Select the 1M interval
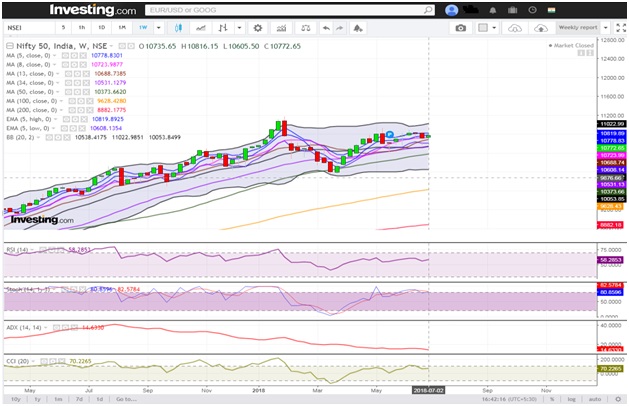Image resolution: width=629 pixels, height=406 pixels. click(x=122, y=27)
